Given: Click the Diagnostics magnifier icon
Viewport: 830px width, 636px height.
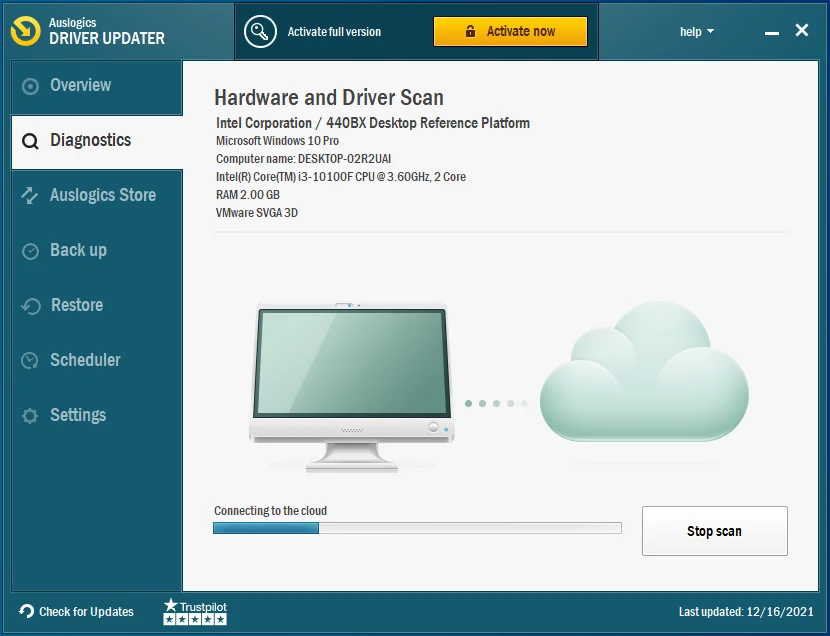Looking at the screenshot, I should [30, 141].
